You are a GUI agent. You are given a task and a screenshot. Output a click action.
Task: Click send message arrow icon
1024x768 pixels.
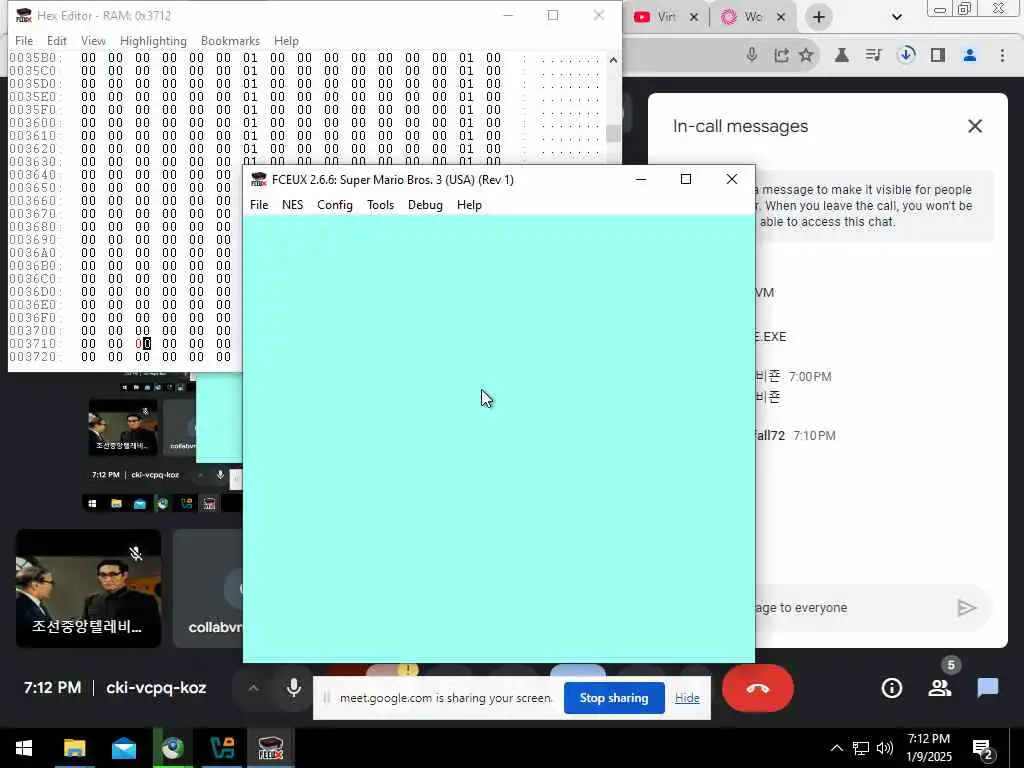(x=967, y=608)
